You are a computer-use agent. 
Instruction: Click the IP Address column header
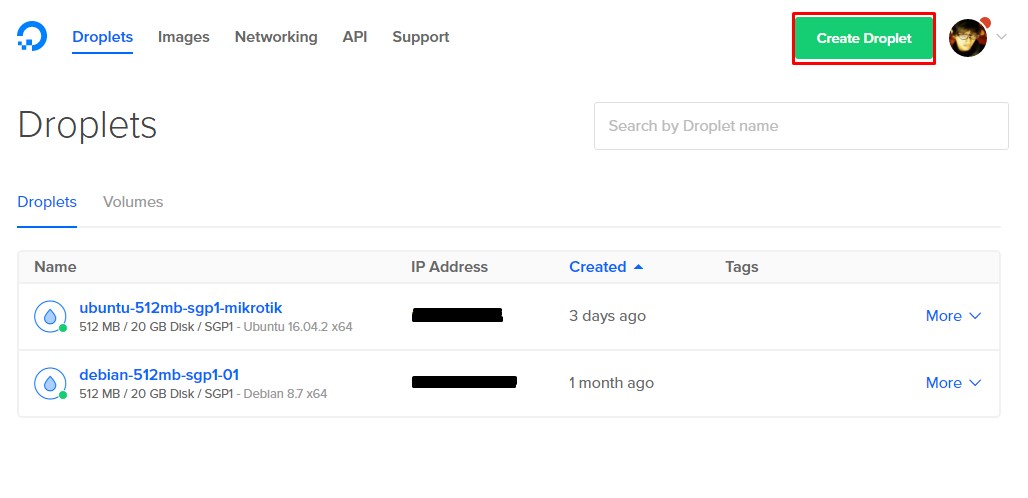point(449,267)
